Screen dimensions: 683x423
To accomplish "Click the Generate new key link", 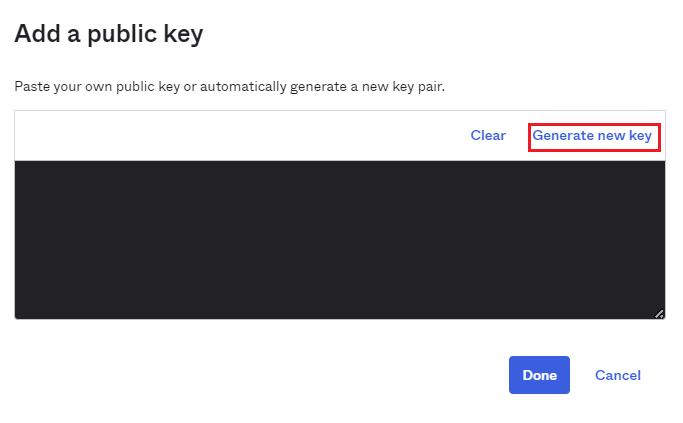I will point(592,136).
